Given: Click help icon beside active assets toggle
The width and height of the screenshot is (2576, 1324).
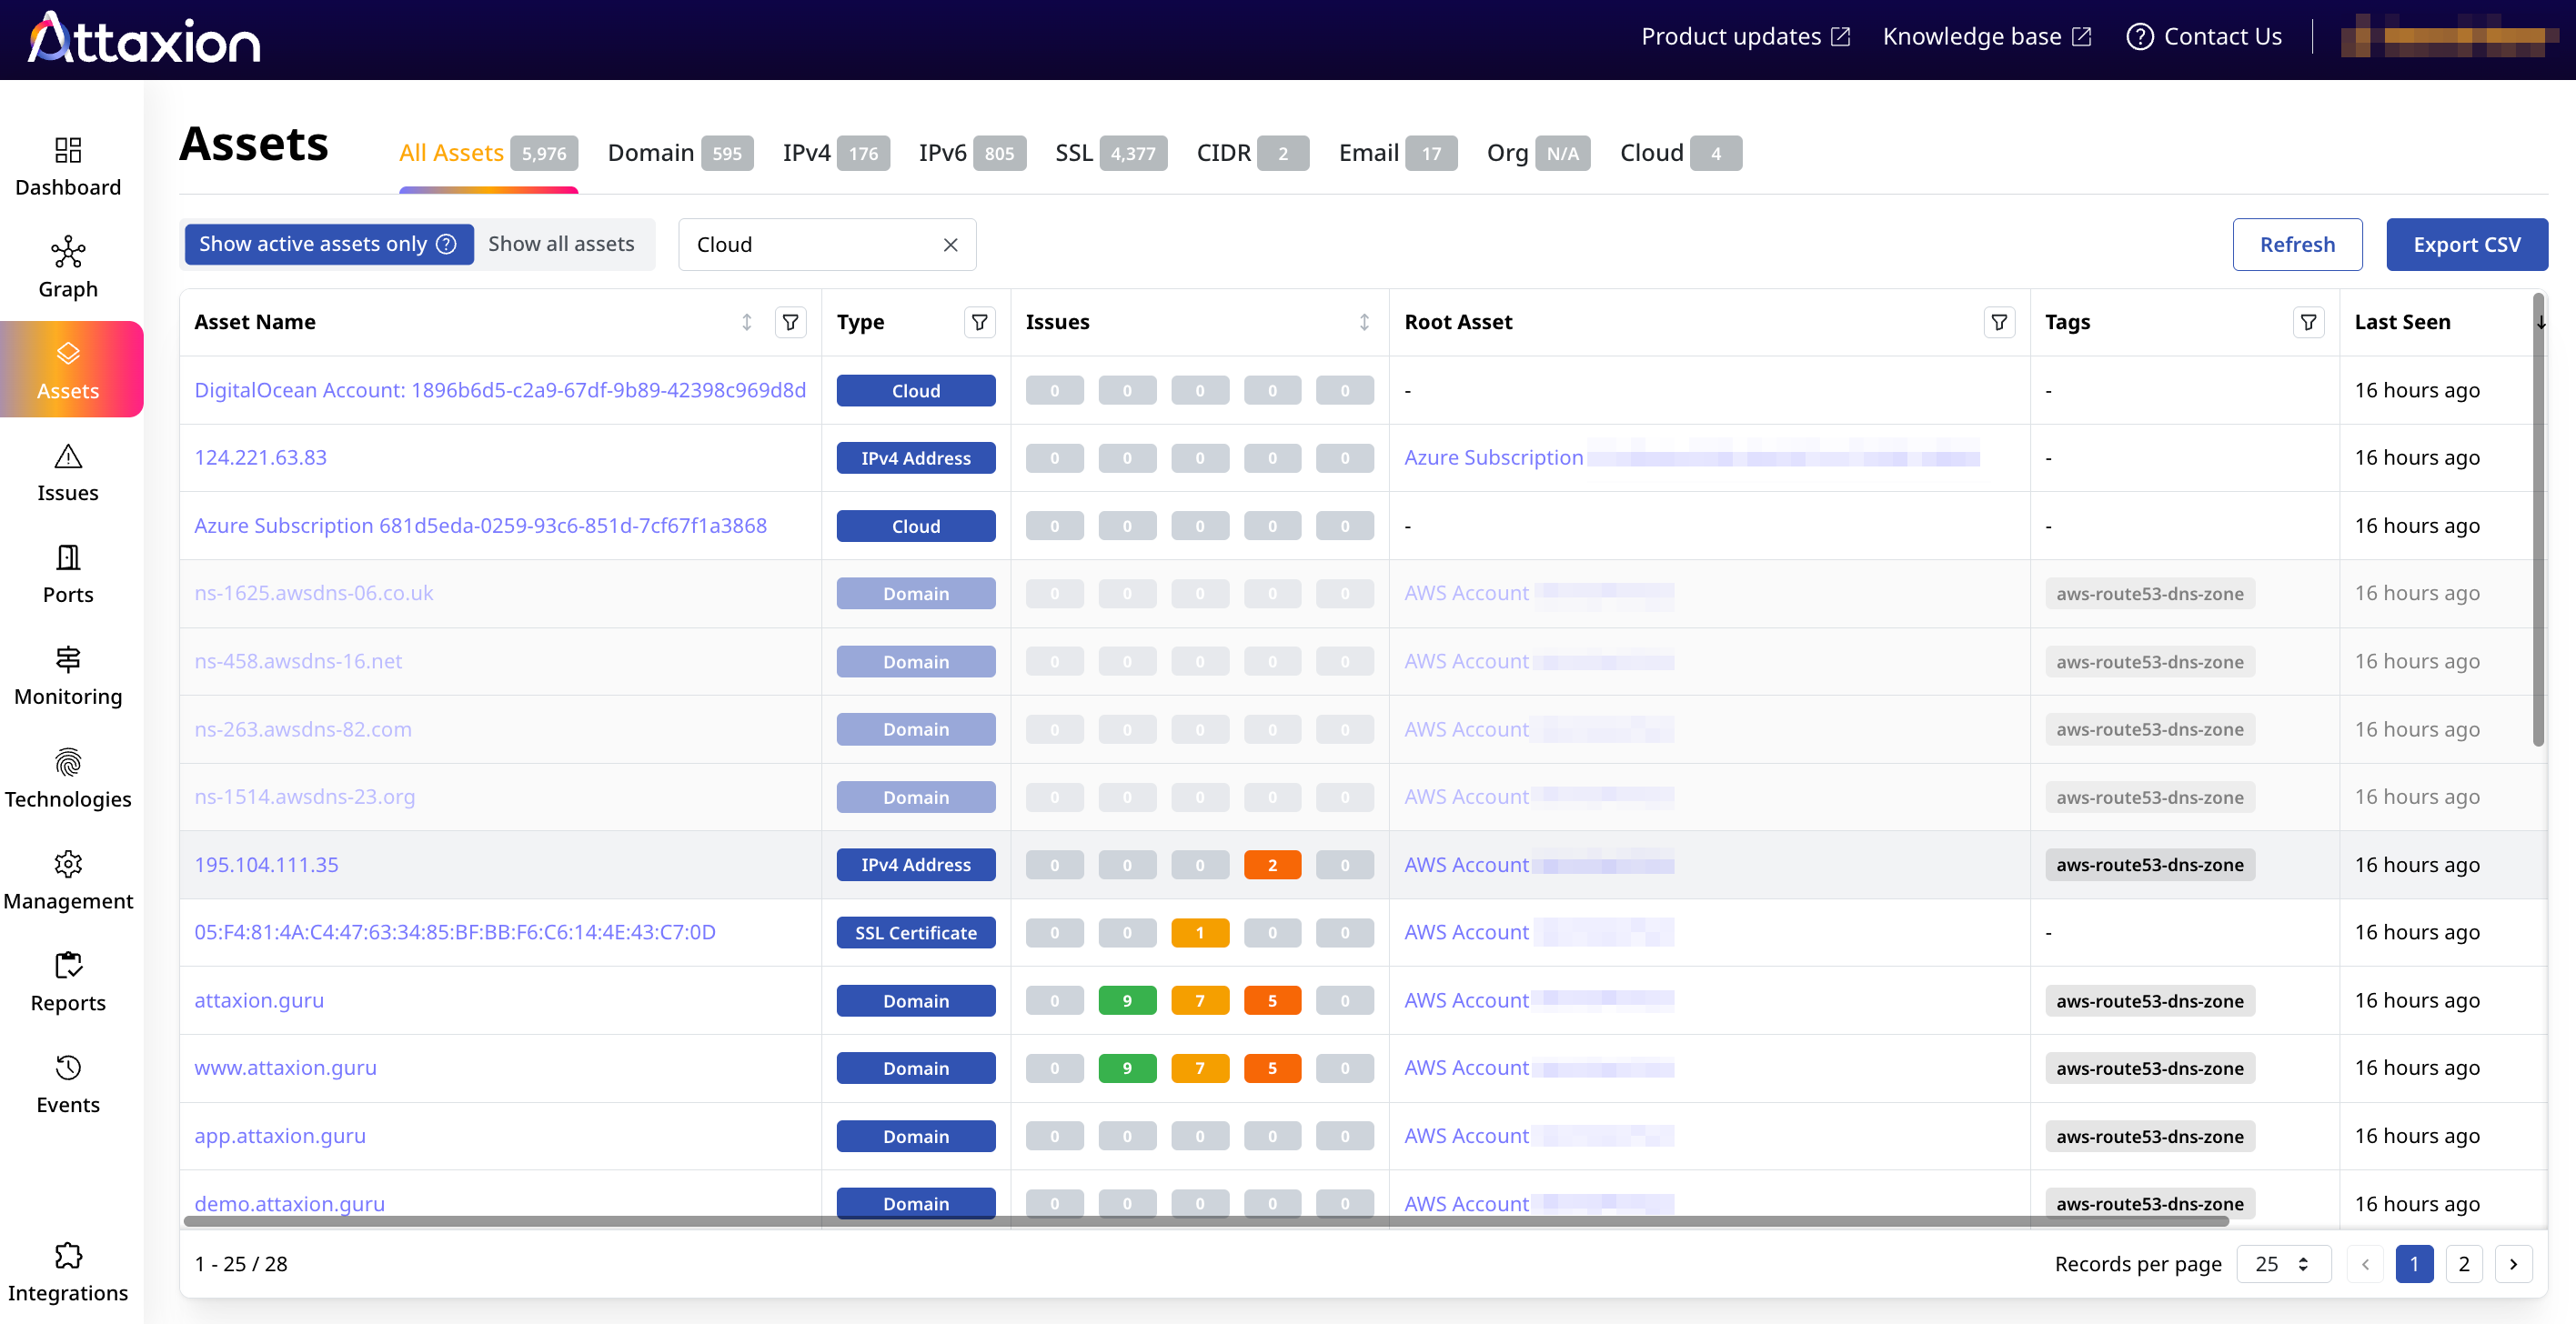Looking at the screenshot, I should pos(447,244).
